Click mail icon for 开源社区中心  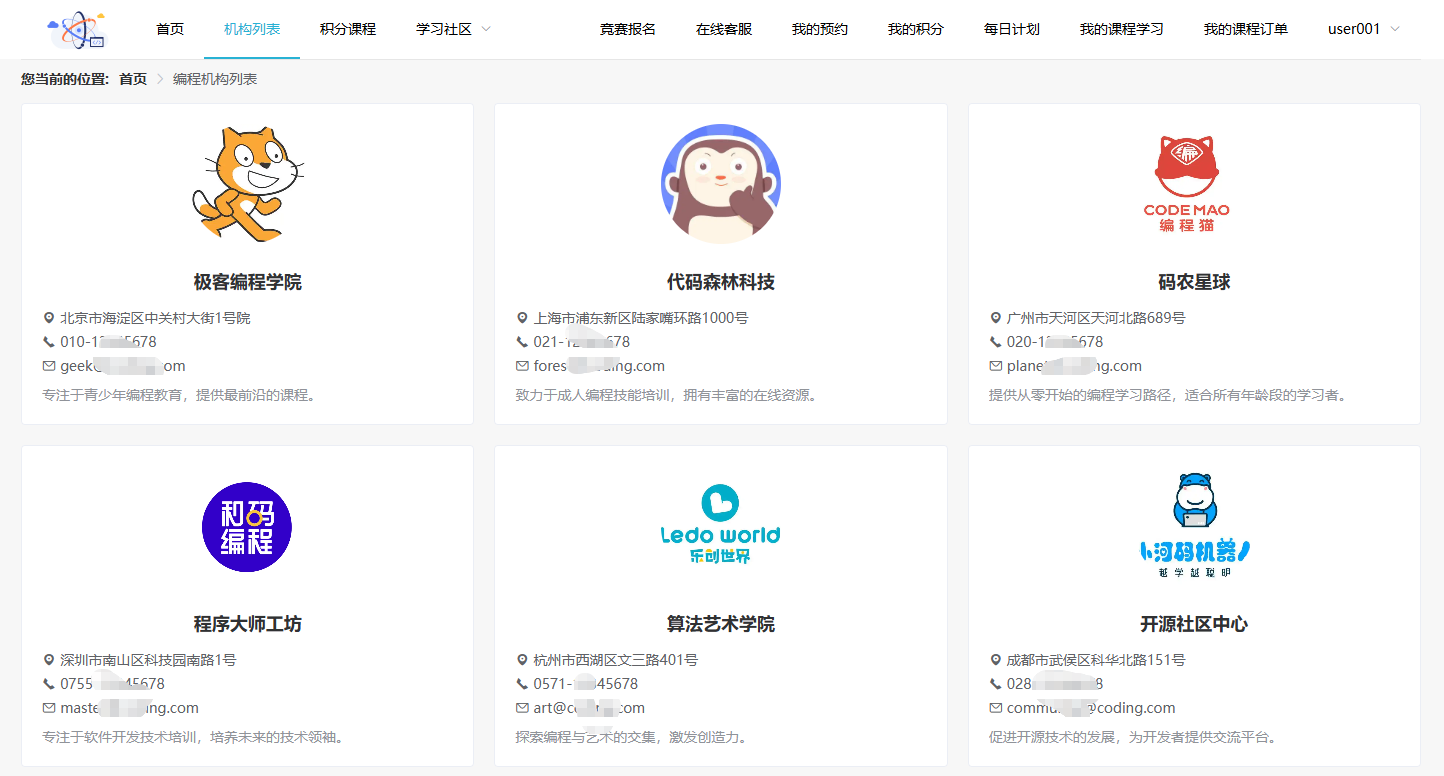pyautogui.click(x=996, y=708)
